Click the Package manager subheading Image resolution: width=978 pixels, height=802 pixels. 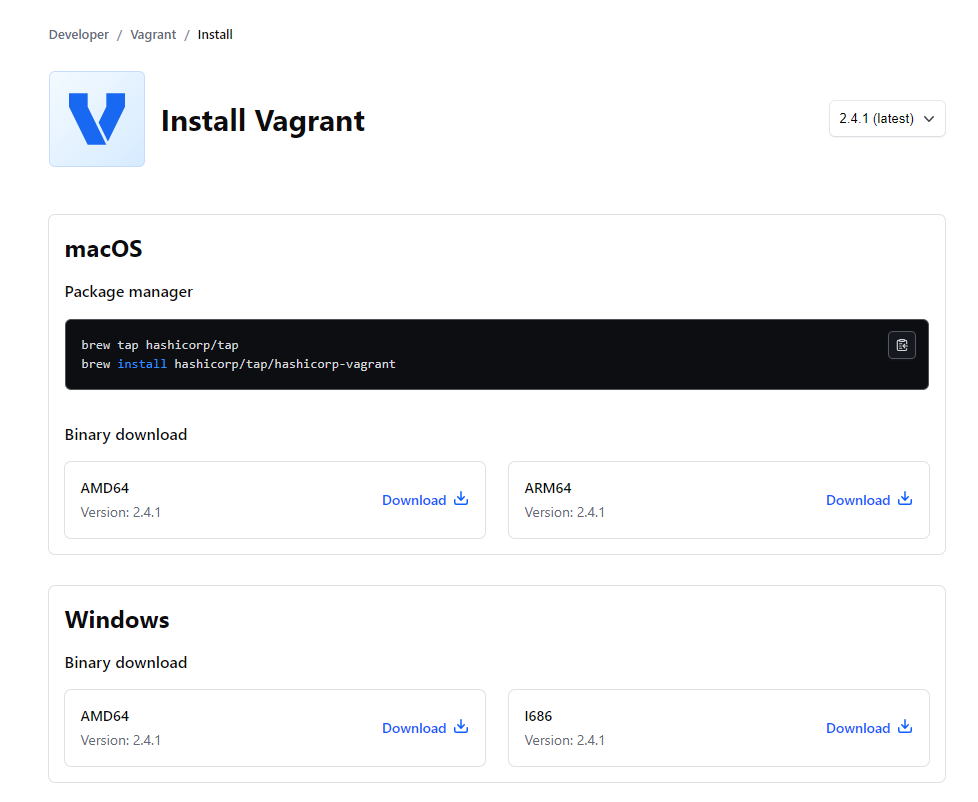pos(128,292)
